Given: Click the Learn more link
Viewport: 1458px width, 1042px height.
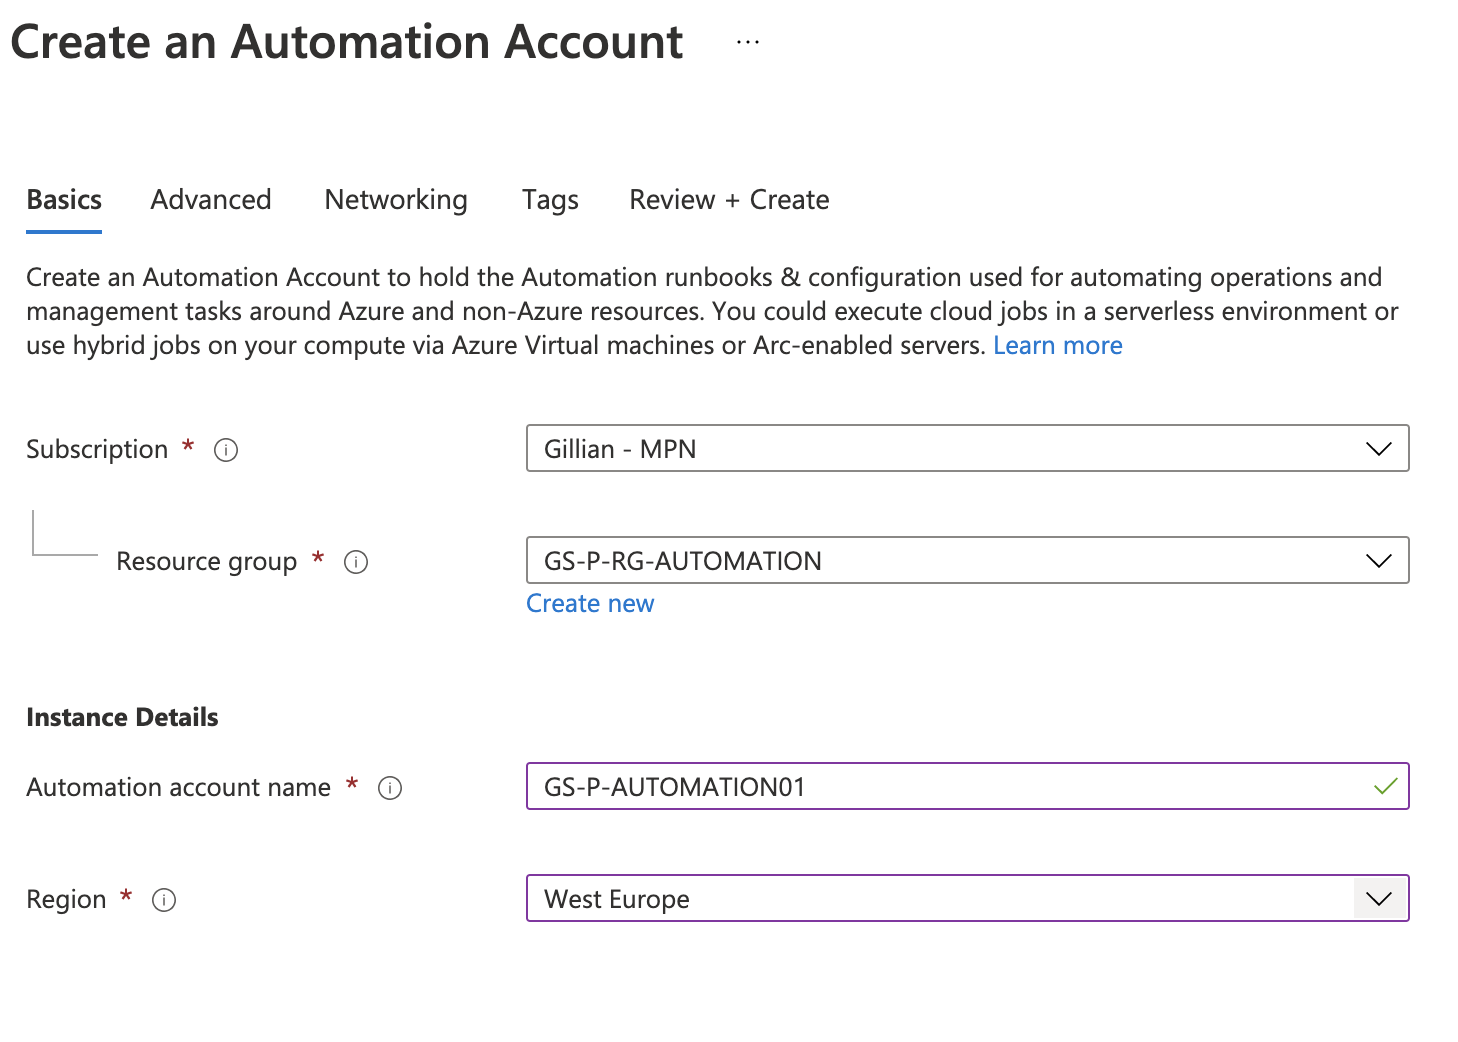Looking at the screenshot, I should tap(1057, 345).
